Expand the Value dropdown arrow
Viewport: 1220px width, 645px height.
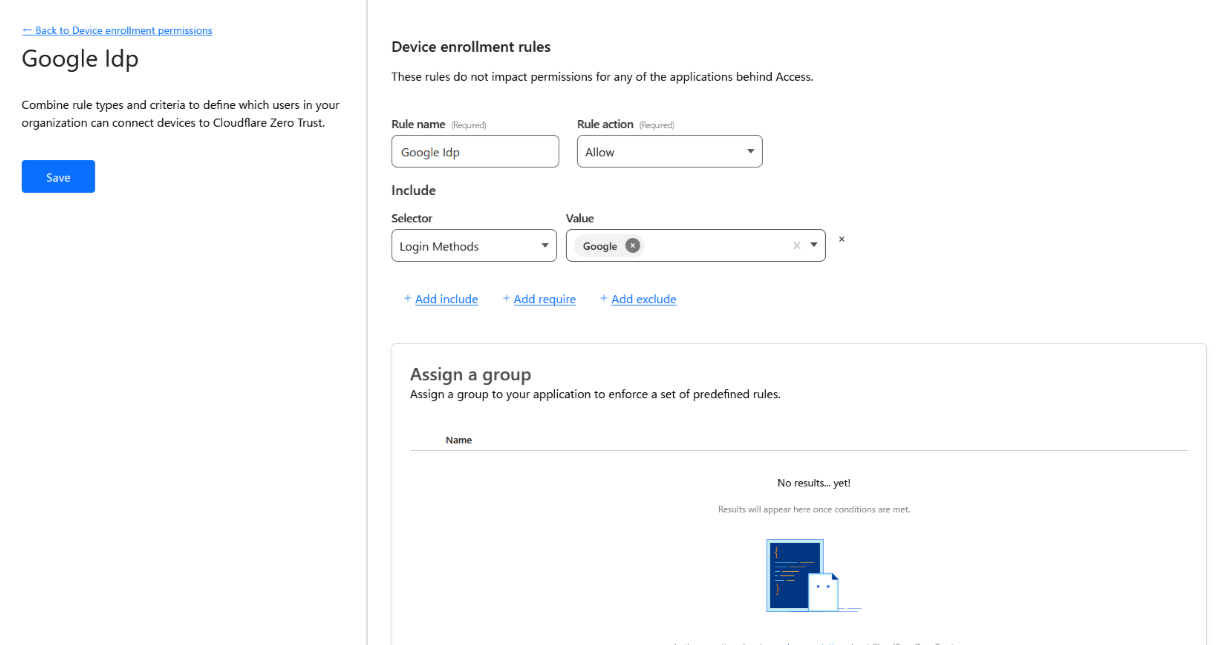(x=814, y=246)
